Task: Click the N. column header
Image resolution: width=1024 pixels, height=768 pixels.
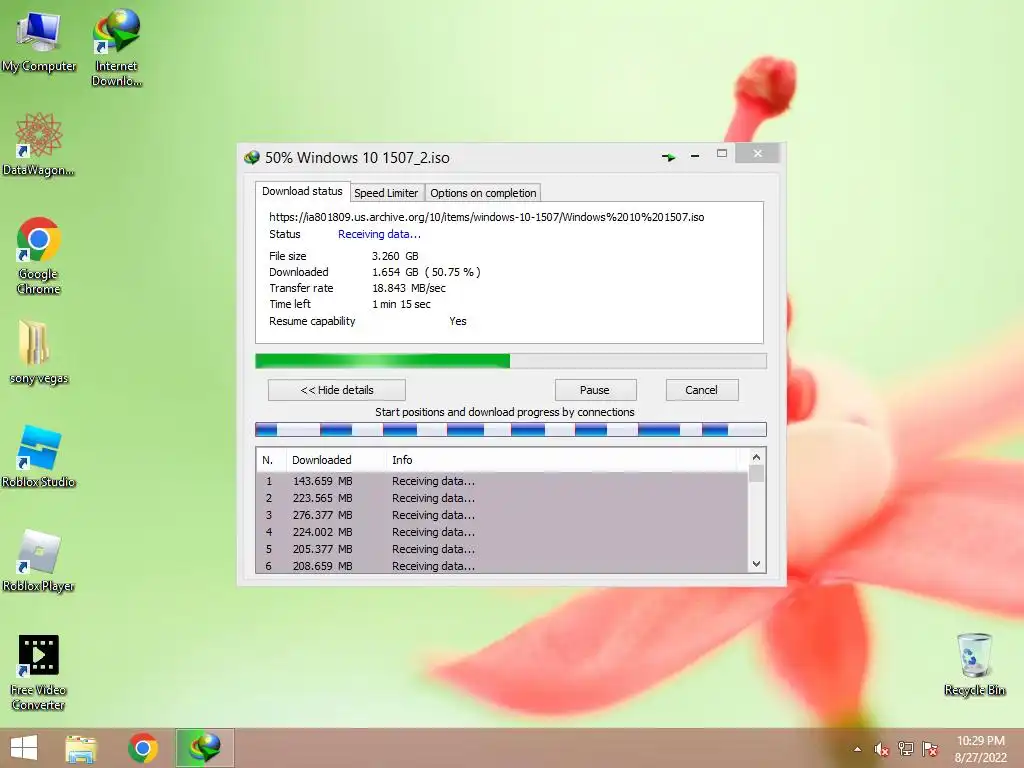Action: pos(270,460)
